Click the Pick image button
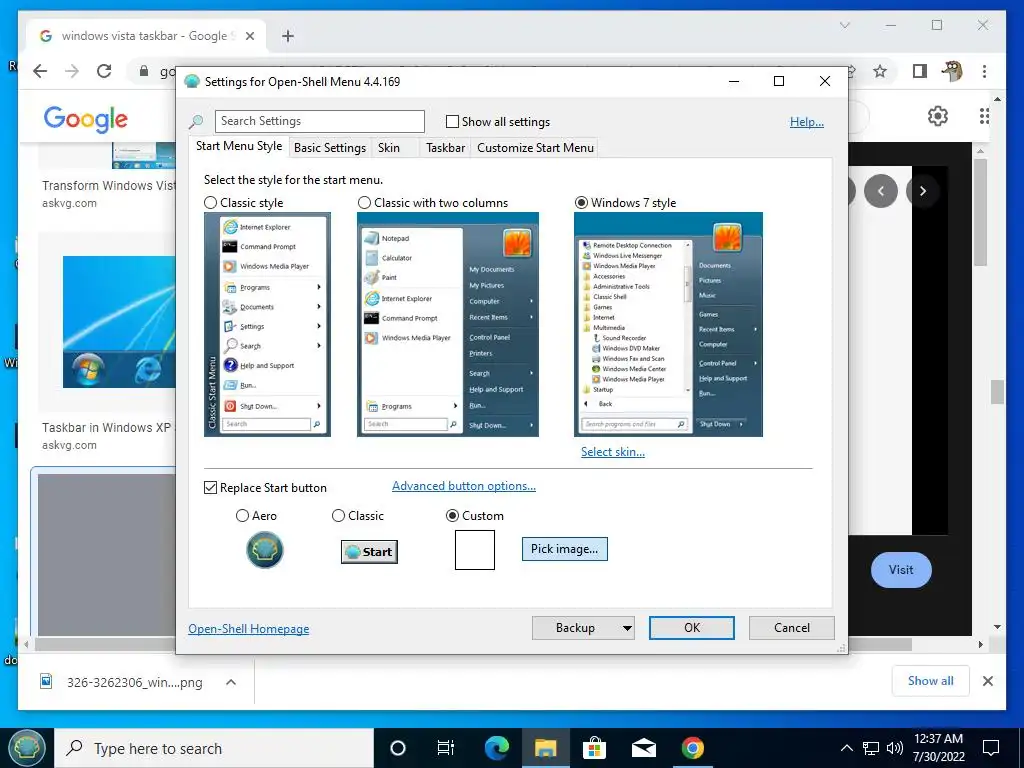 tap(564, 549)
